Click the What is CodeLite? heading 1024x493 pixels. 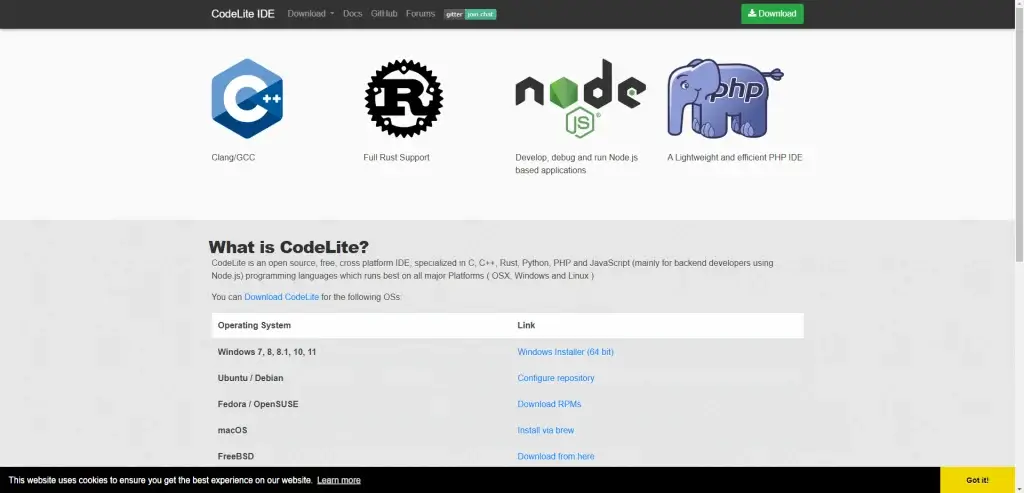289,247
